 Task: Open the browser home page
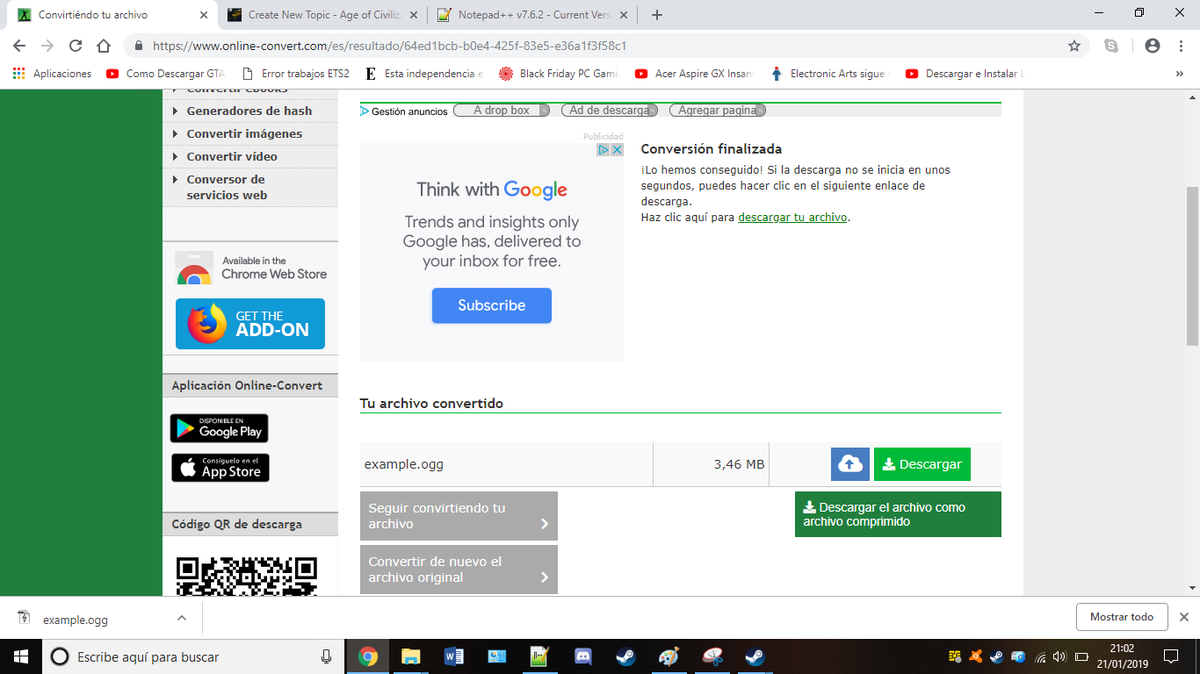pyautogui.click(x=102, y=46)
